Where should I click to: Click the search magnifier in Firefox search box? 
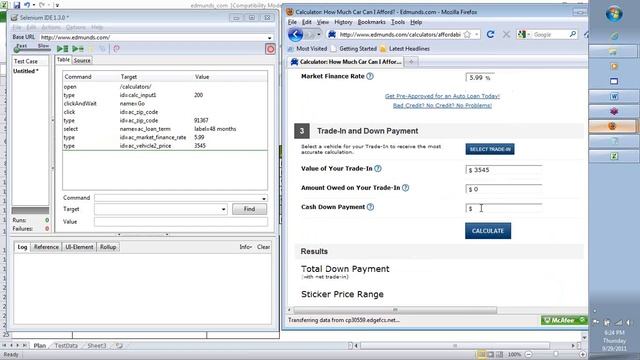pos(573,34)
